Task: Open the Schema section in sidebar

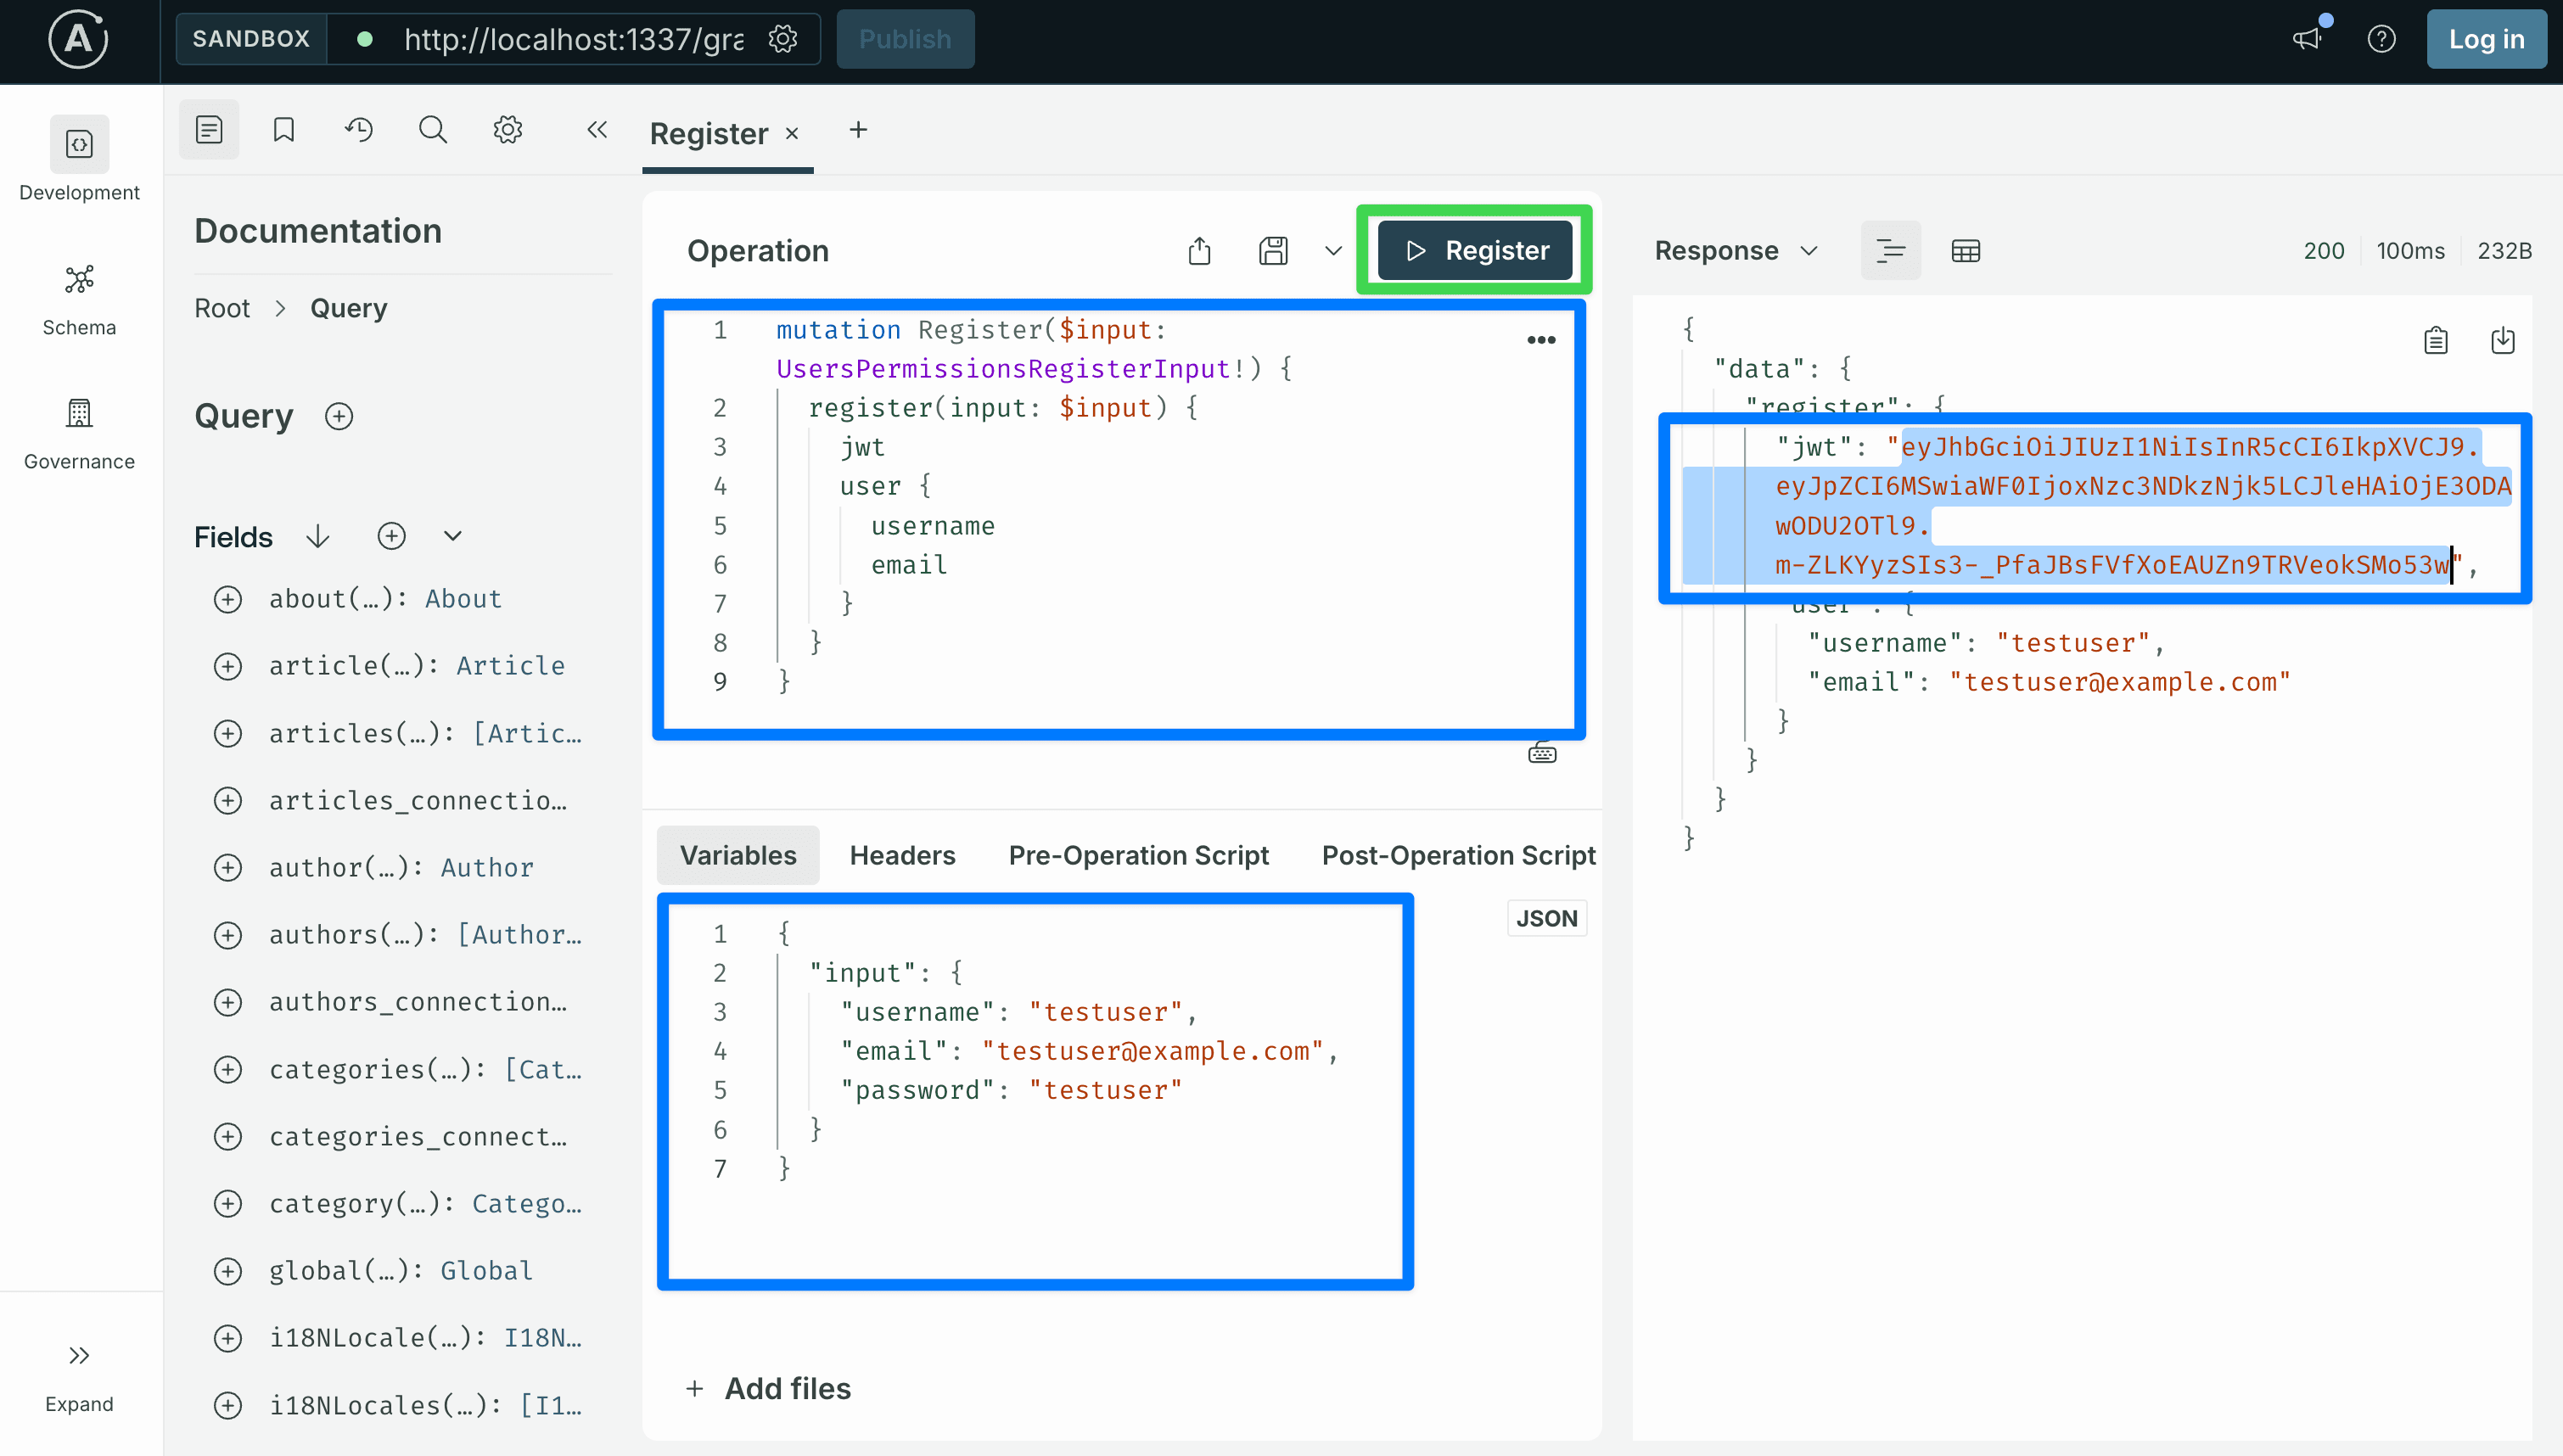Action: coord(79,300)
